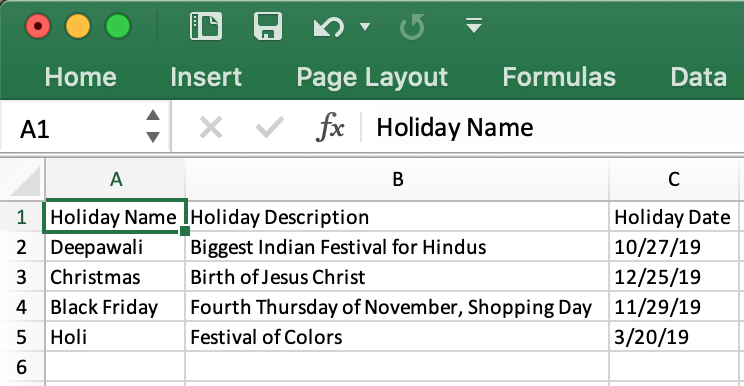Select row 4 header

click(22, 307)
